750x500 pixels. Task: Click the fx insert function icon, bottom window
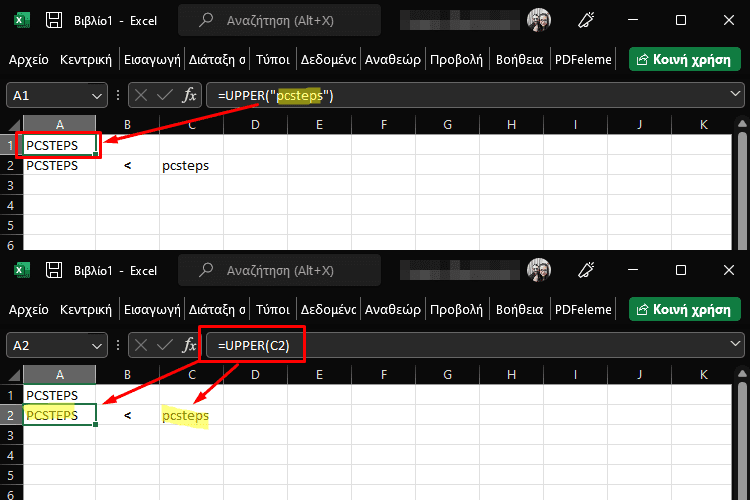tap(189, 345)
